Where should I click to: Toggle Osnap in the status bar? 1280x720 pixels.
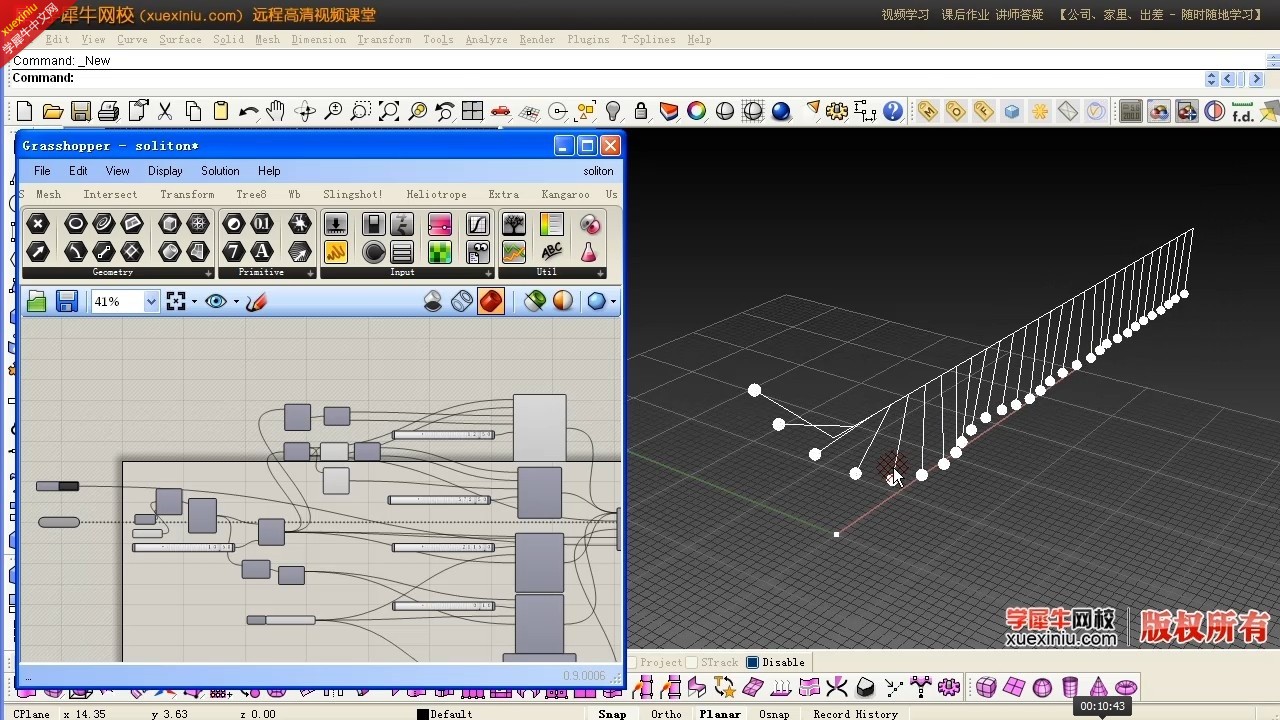click(x=774, y=714)
